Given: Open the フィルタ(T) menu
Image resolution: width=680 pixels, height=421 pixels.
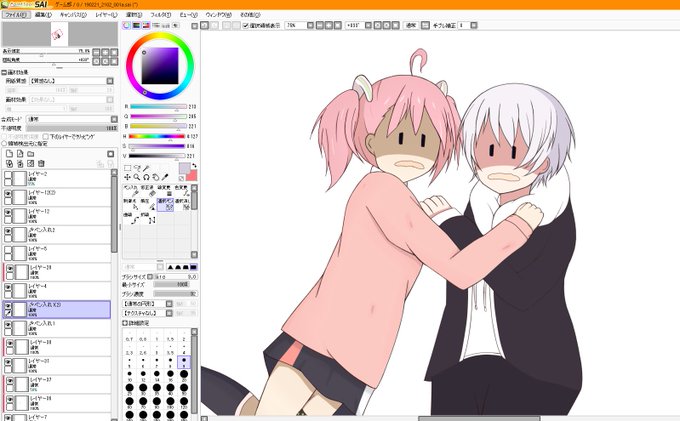Looking at the screenshot, I should point(161,15).
